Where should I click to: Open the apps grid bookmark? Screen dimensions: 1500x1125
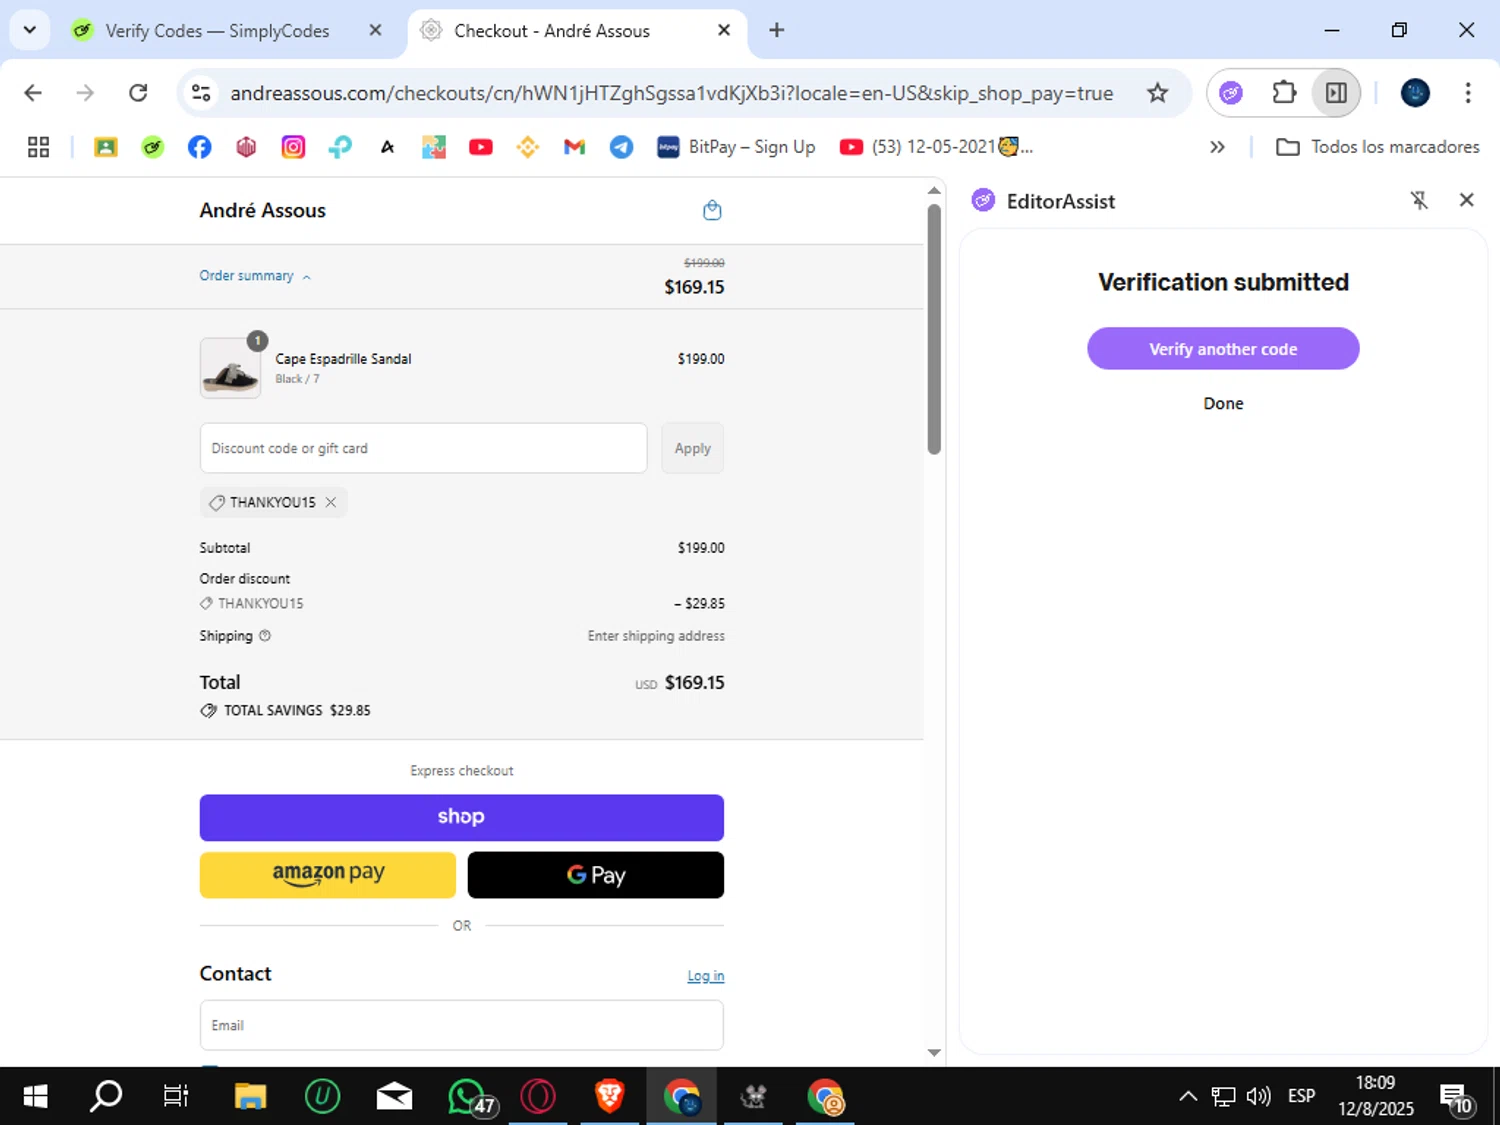tap(38, 147)
